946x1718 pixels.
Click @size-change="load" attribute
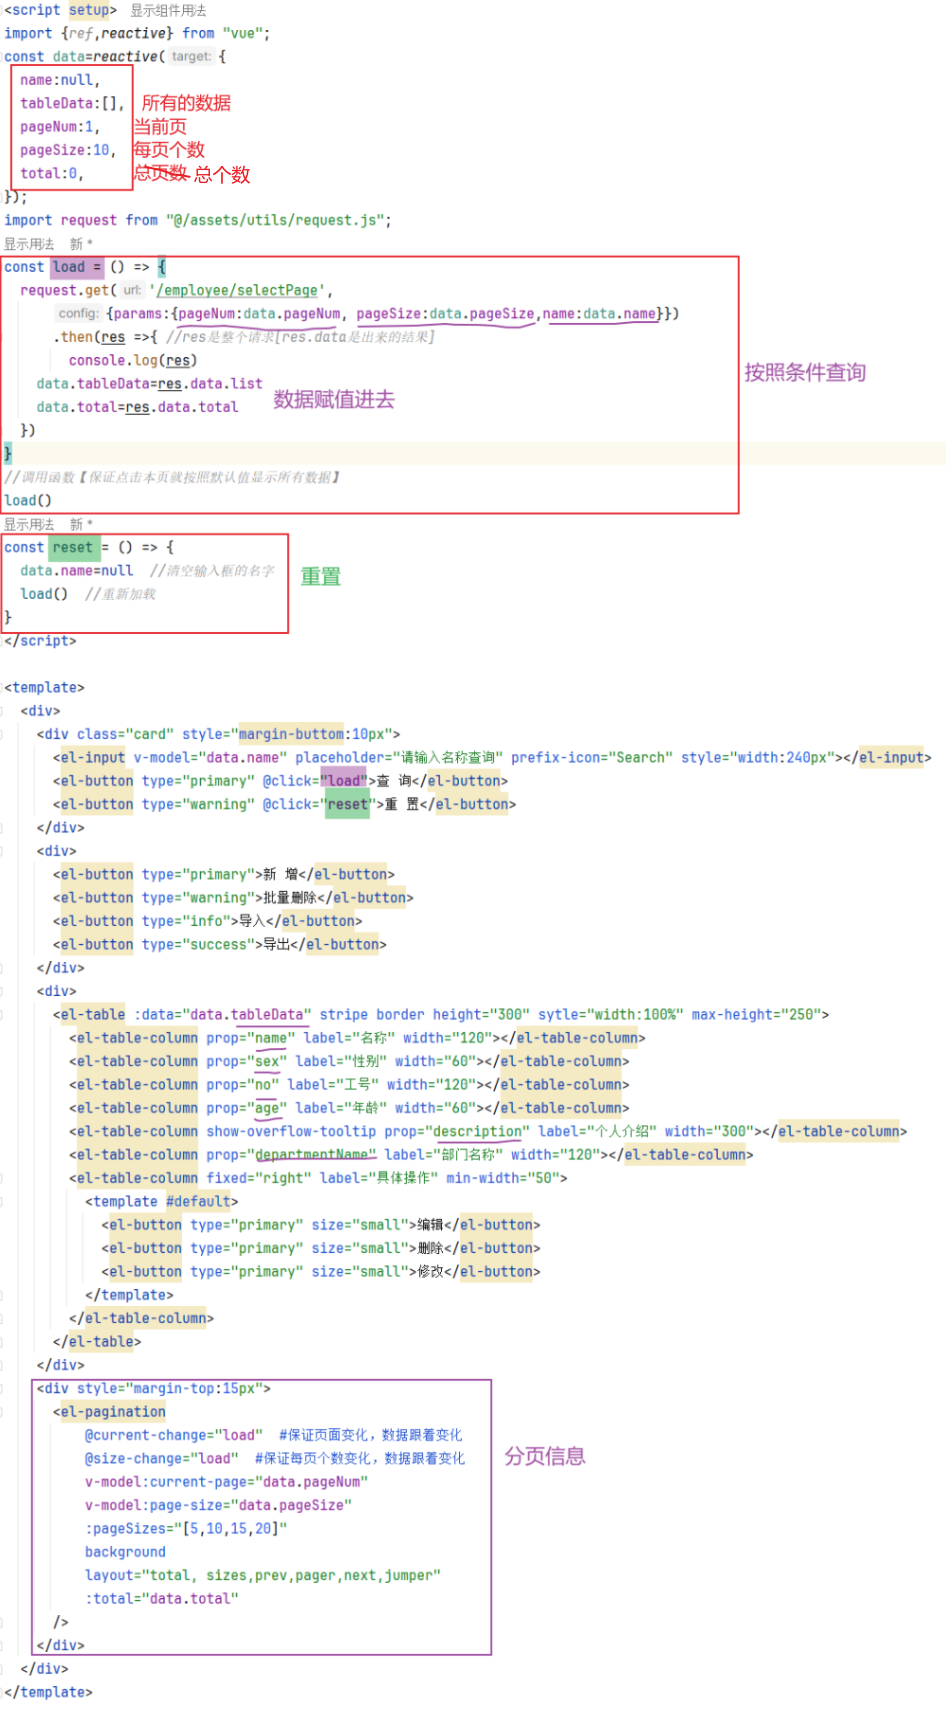[162, 1458]
